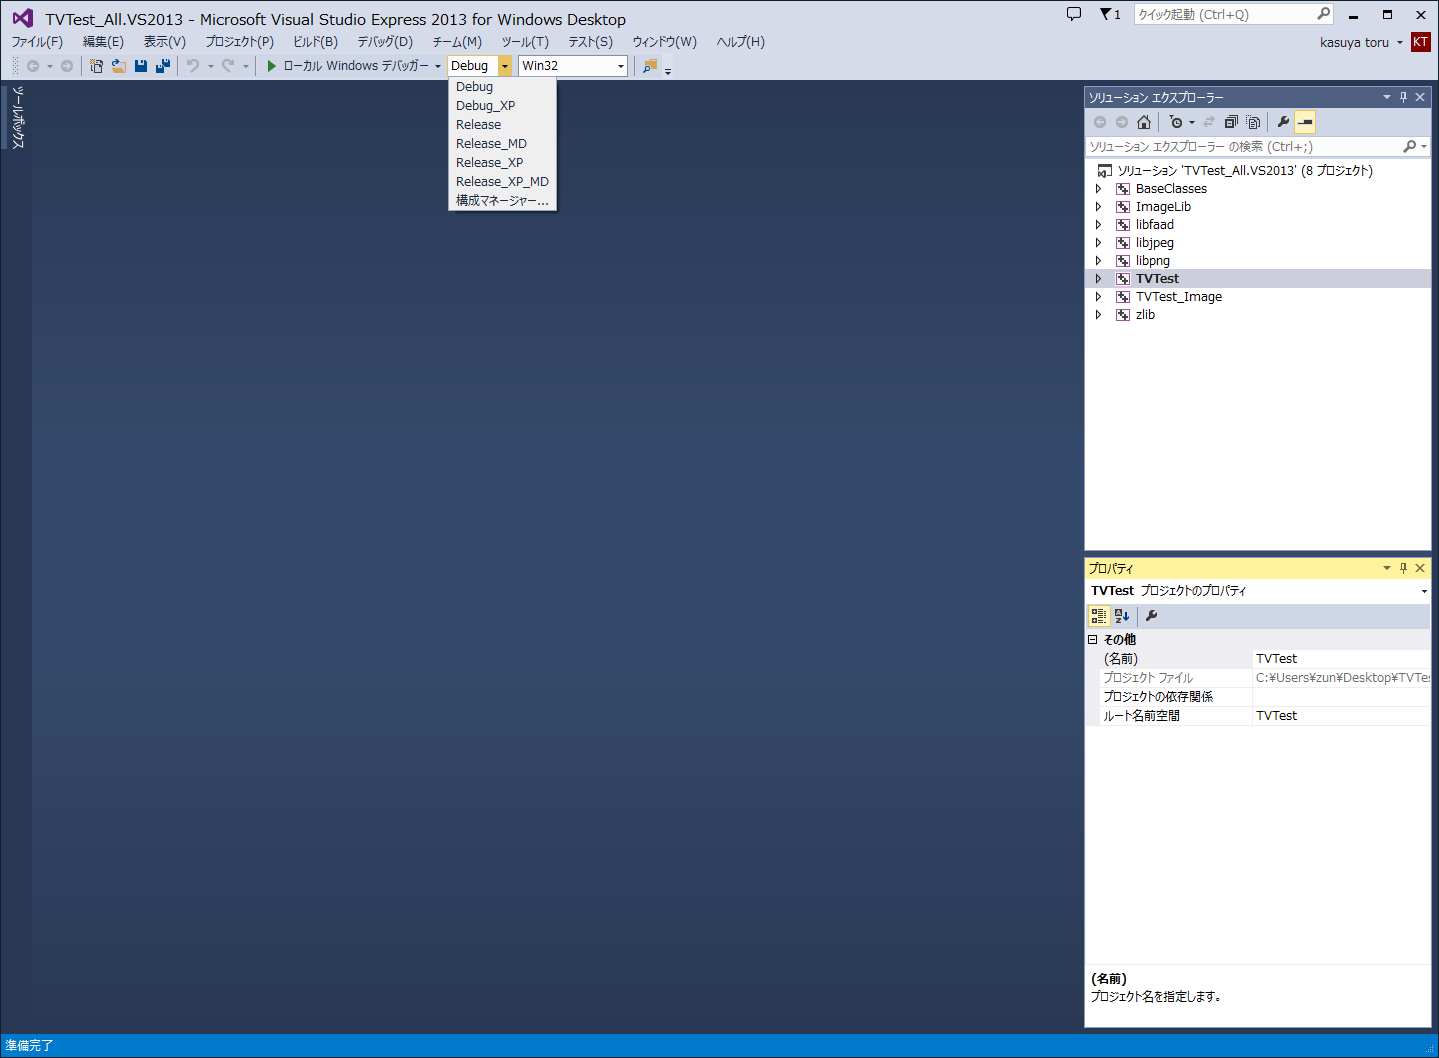Click the main toolbar Navigate Forward icon
The image size is (1439, 1058).
pyautogui.click(x=67, y=66)
